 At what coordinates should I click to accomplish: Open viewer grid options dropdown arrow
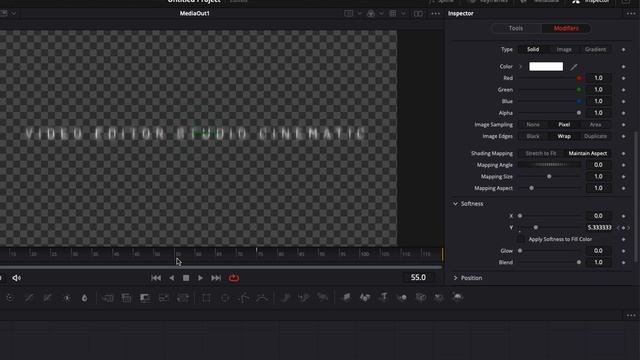(x=404, y=13)
